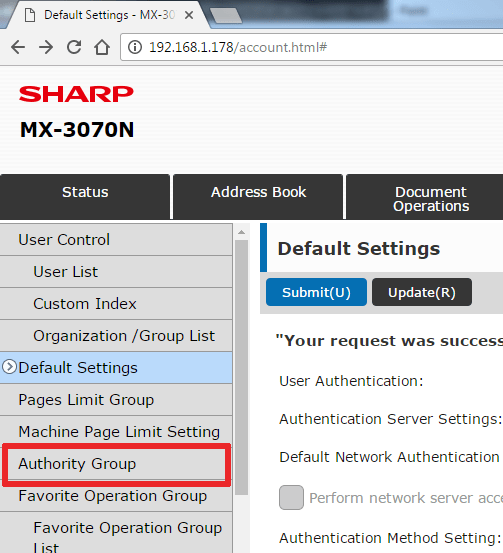Open User List in the sidebar
The image size is (503, 553).
click(116, 272)
